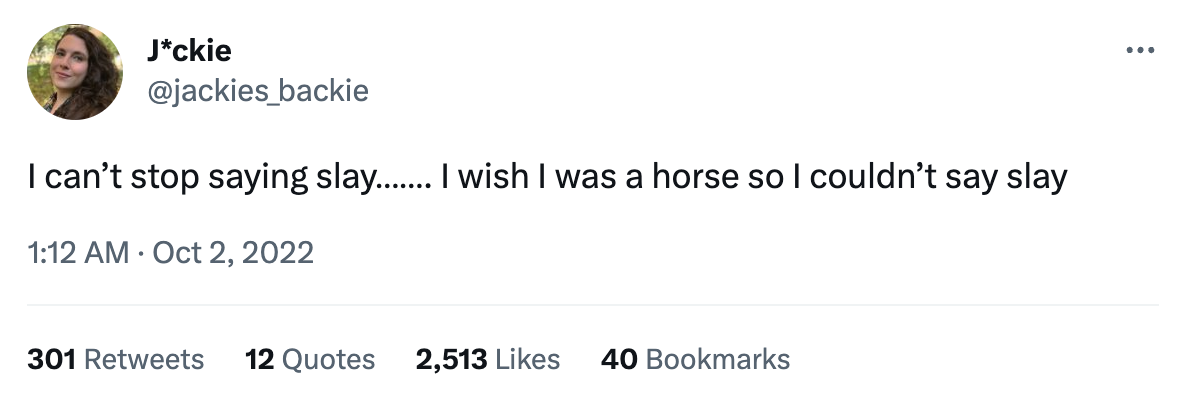The image size is (1186, 404).
Task: Click the number 40 before Bookmarks
Action: click(x=620, y=359)
